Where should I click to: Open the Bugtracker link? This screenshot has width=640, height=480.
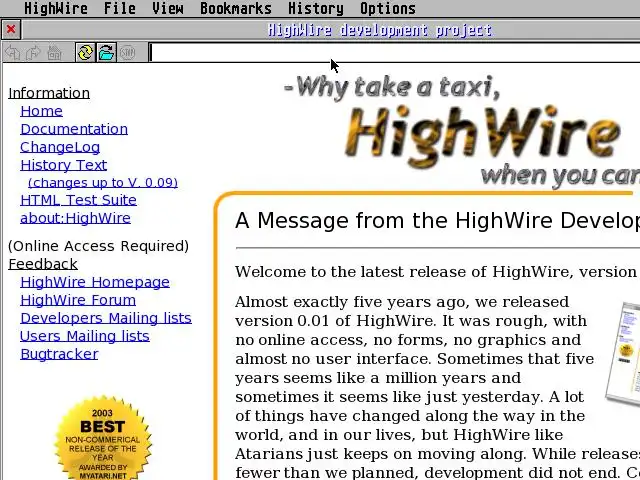click(59, 354)
